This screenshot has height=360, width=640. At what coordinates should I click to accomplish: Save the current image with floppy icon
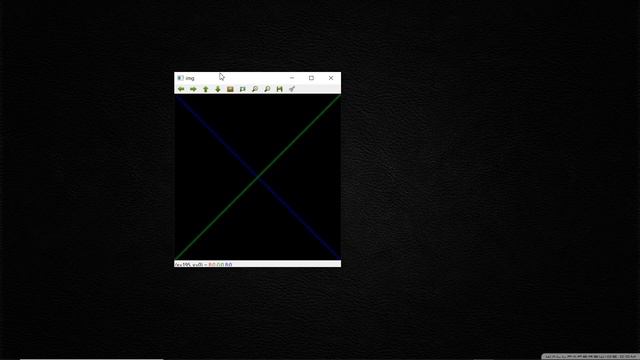click(x=279, y=89)
